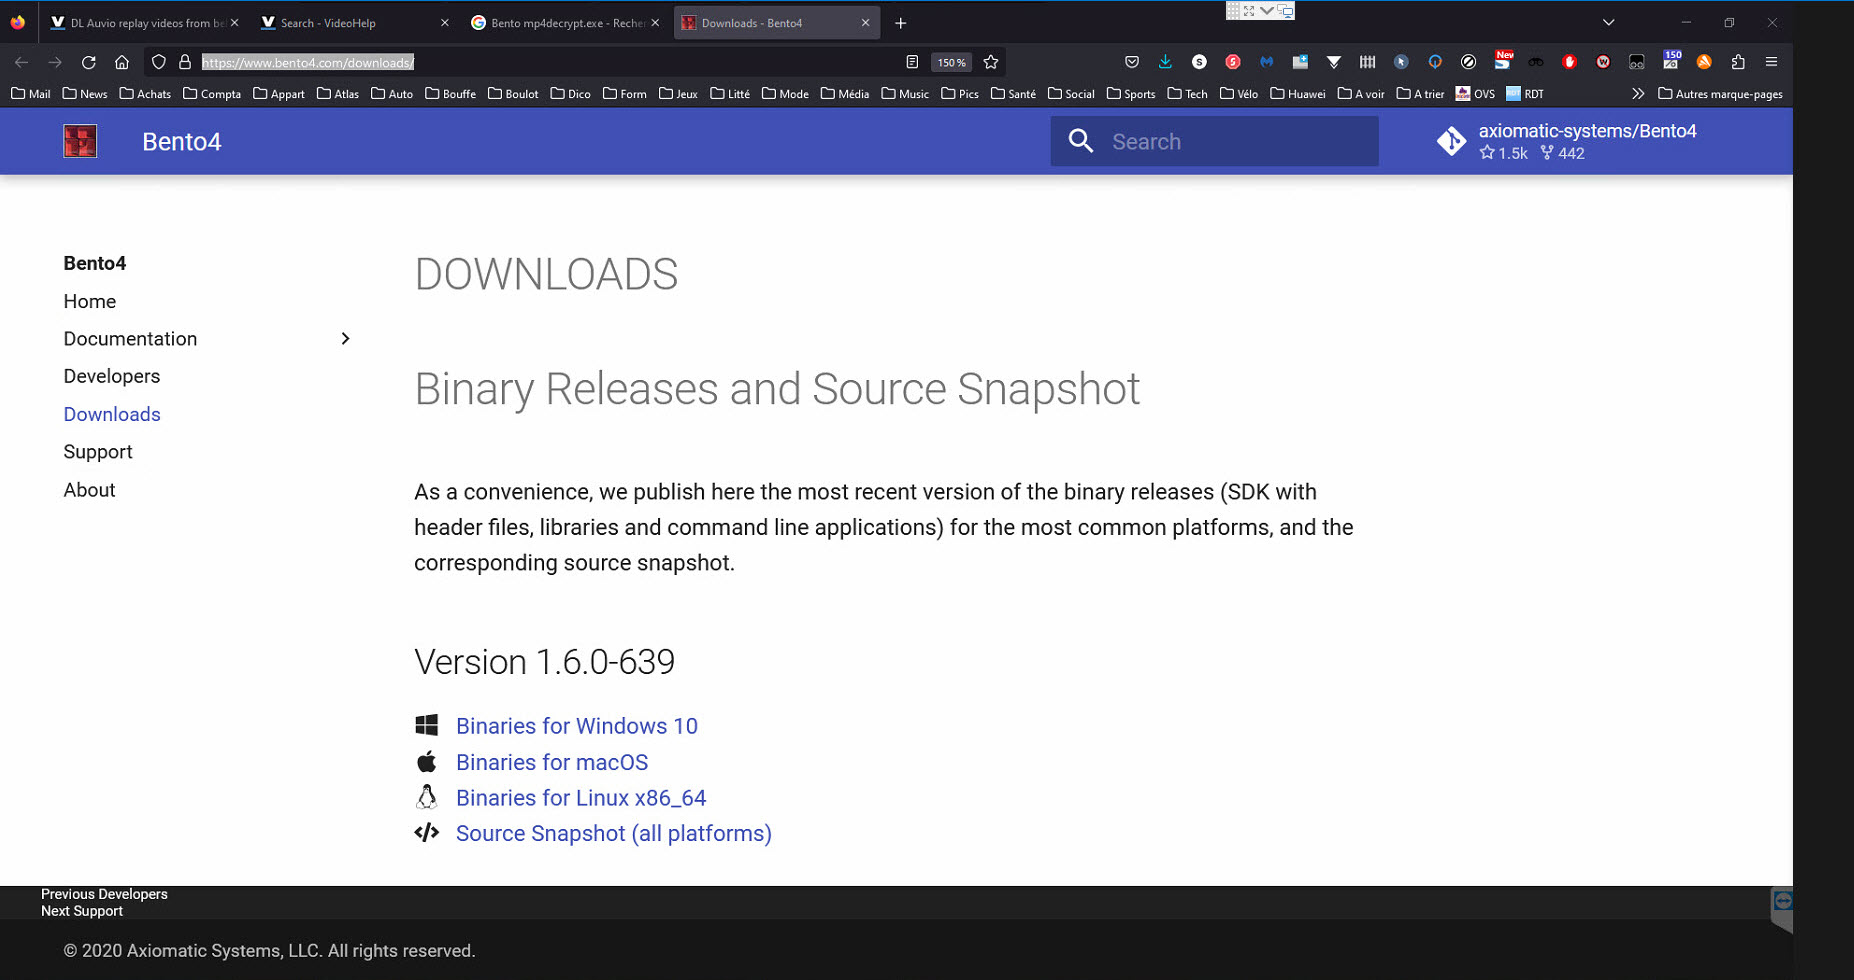Click the TeamViewer side panel icon
This screenshot has width=1854, height=980.
pyautogui.click(x=1782, y=902)
